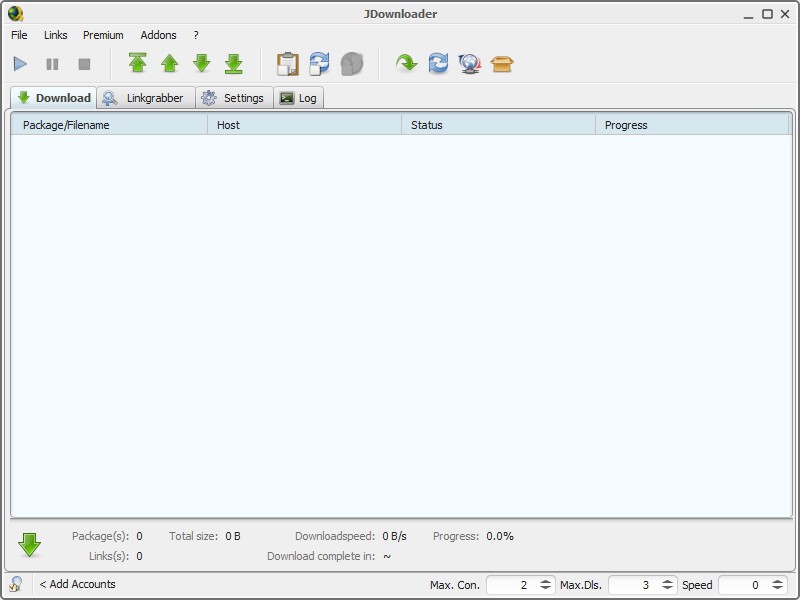Viewport: 800px width, 600px height.
Task: Click the green download arrow in the status bar
Action: [x=31, y=545]
